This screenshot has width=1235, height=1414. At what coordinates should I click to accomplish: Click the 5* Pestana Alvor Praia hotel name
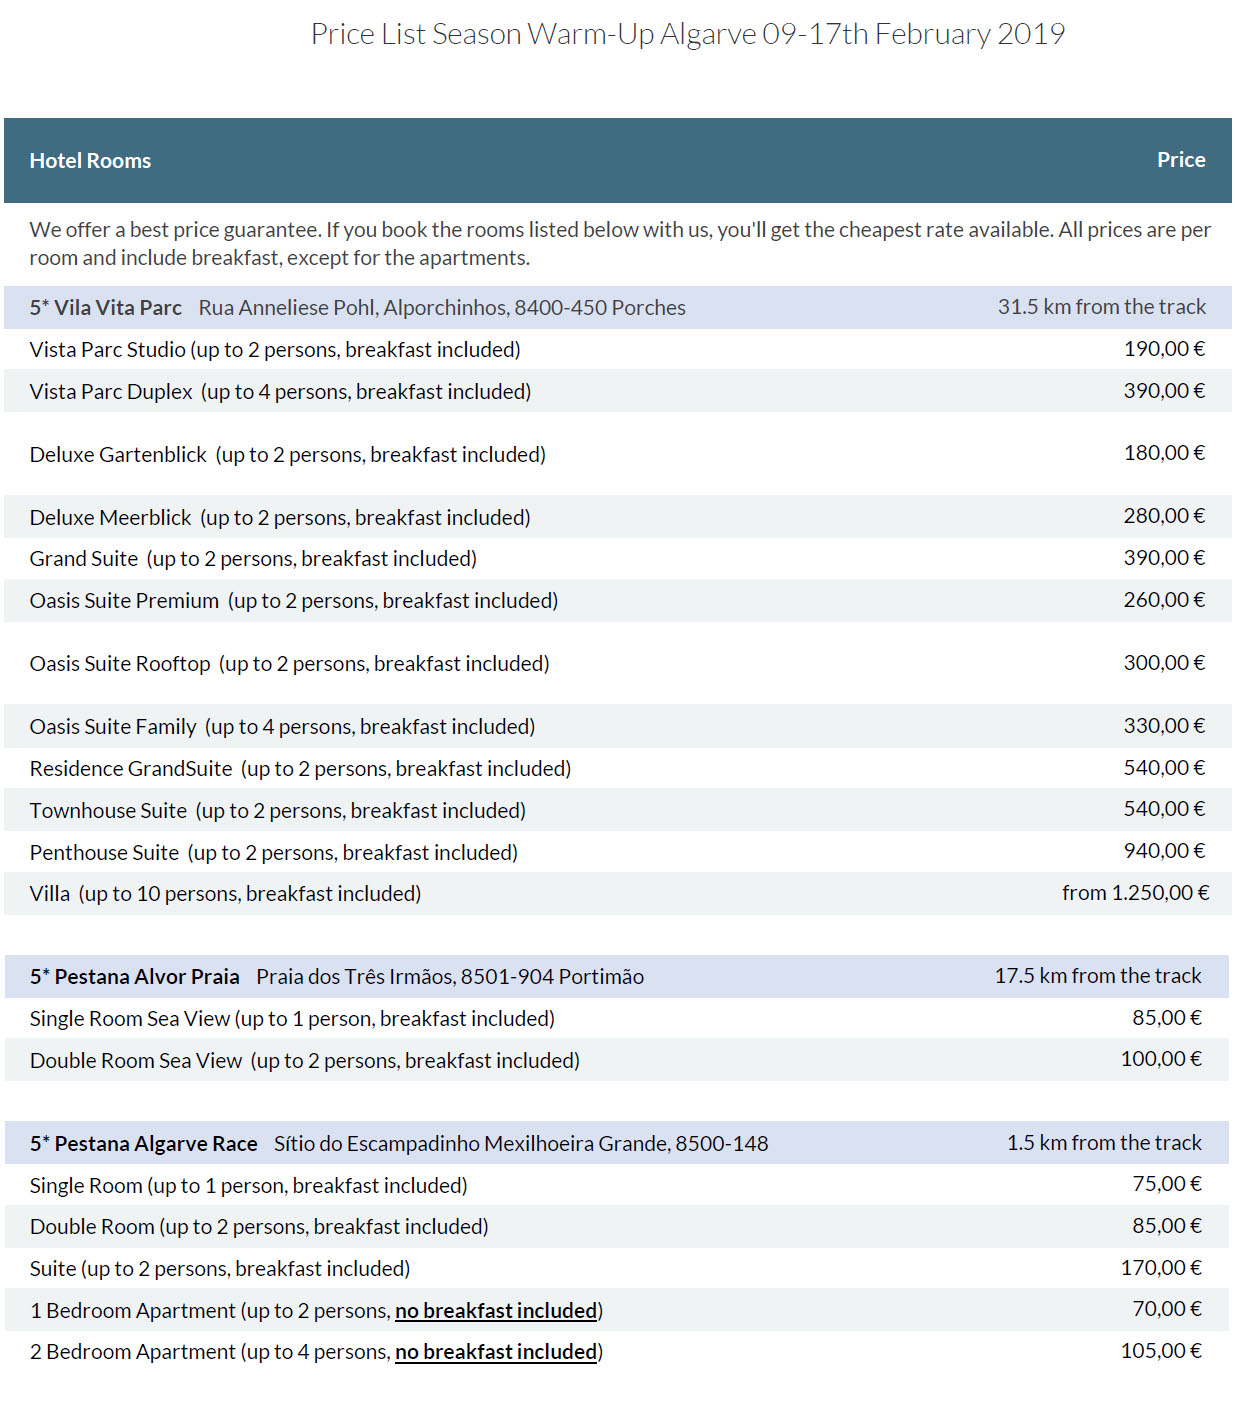point(135,977)
